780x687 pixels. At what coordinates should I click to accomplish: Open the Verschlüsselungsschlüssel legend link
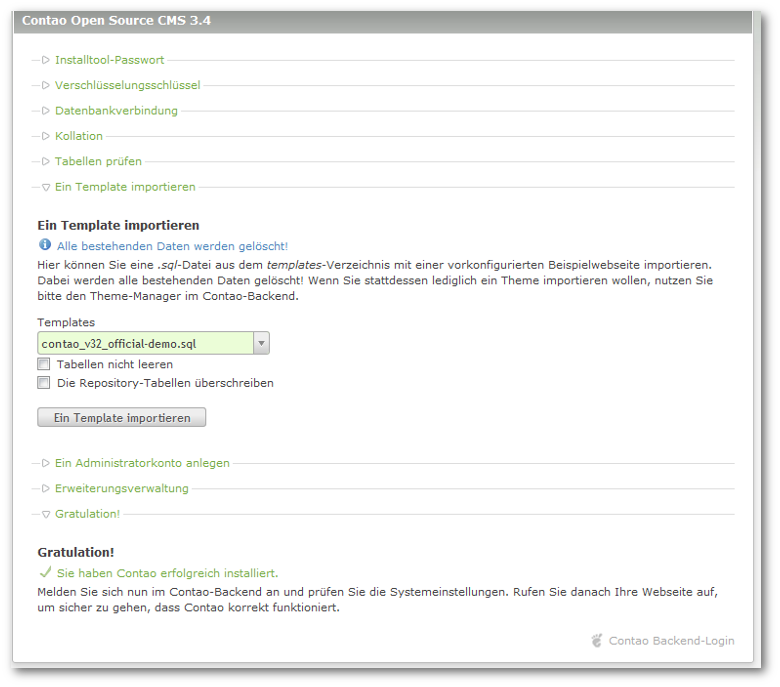[127, 86]
